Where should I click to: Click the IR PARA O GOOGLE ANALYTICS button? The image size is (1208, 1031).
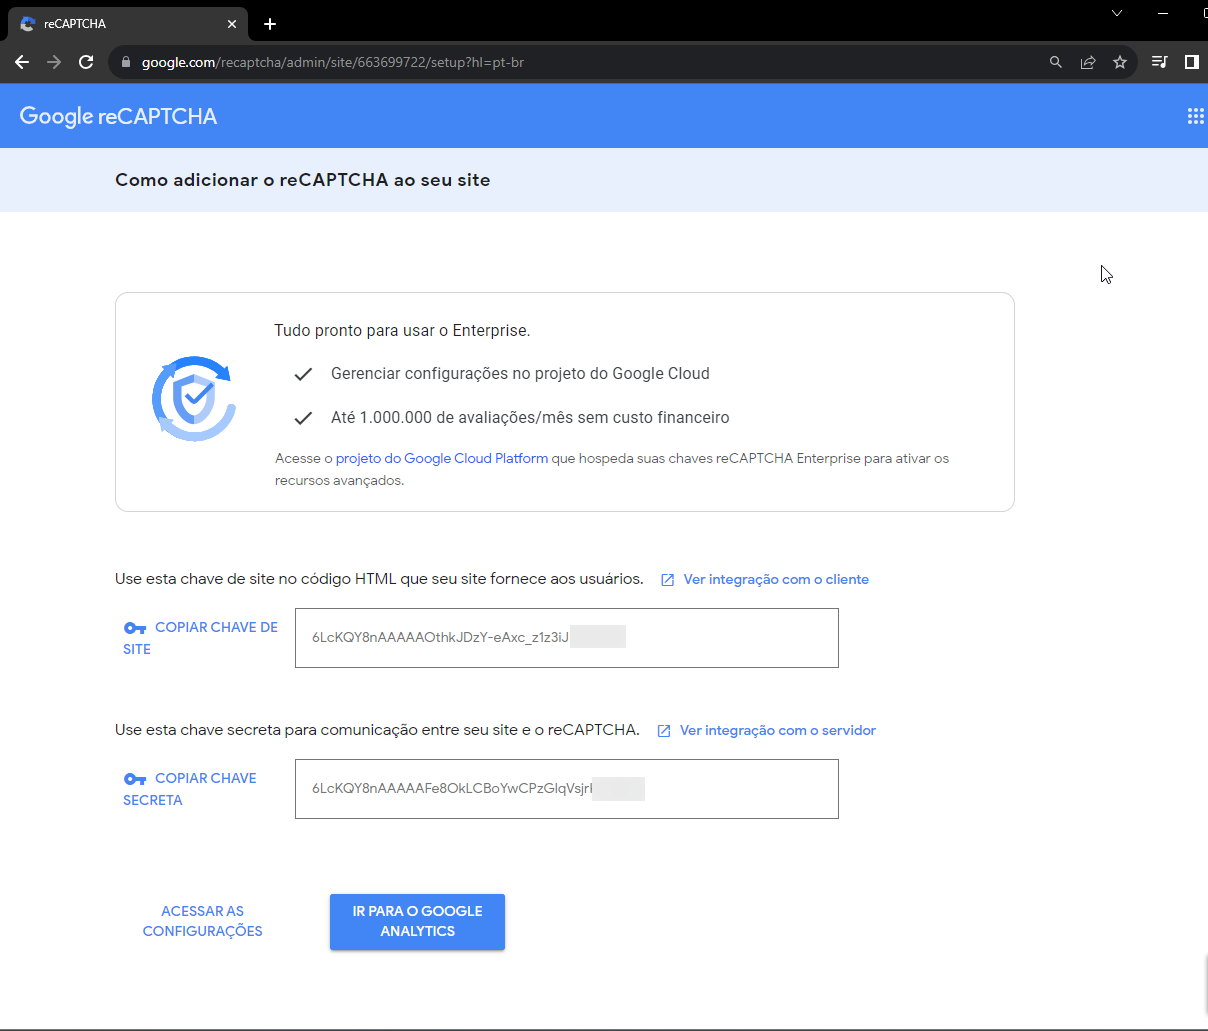click(417, 921)
